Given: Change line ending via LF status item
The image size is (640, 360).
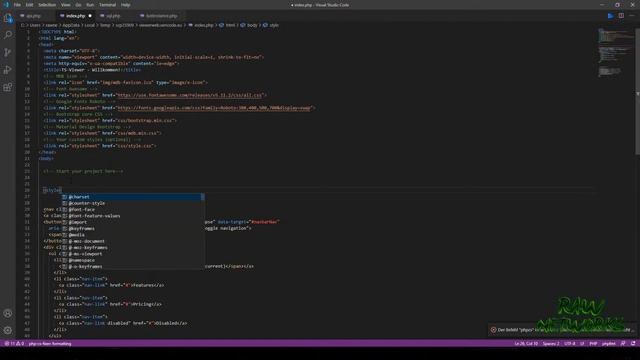Looking at the screenshot, I should (582, 344).
